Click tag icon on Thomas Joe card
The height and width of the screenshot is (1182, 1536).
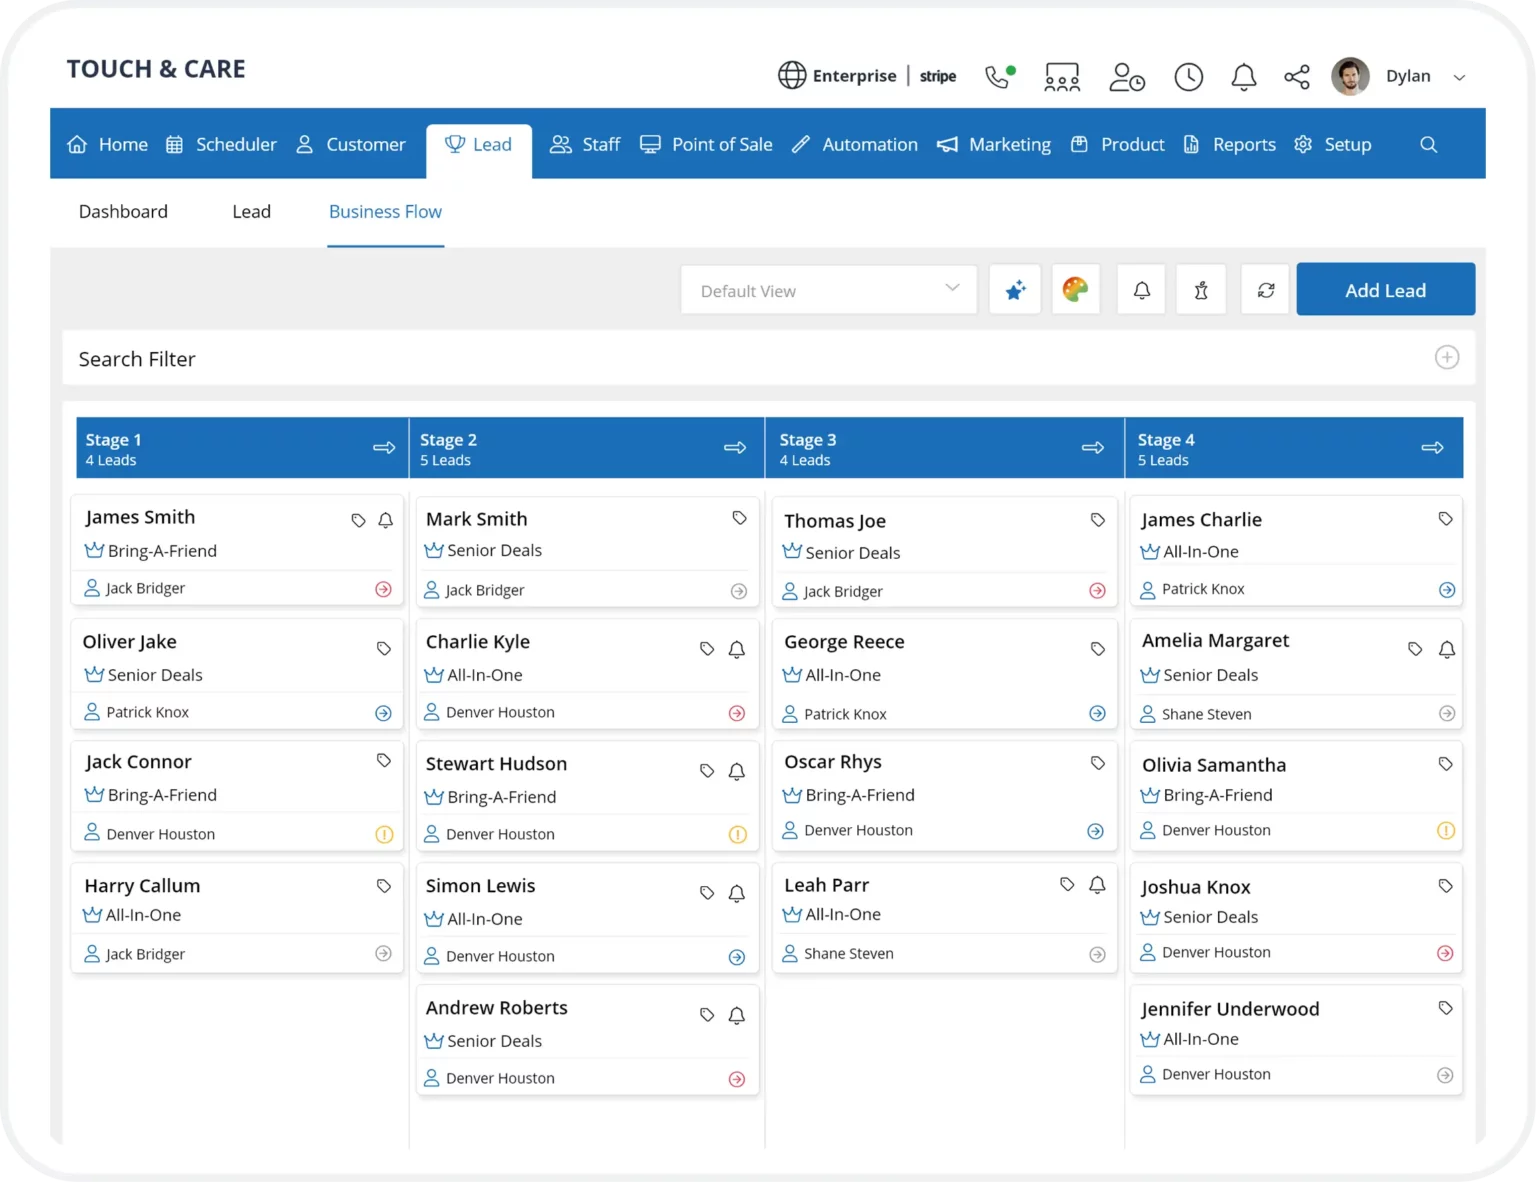tap(1097, 520)
